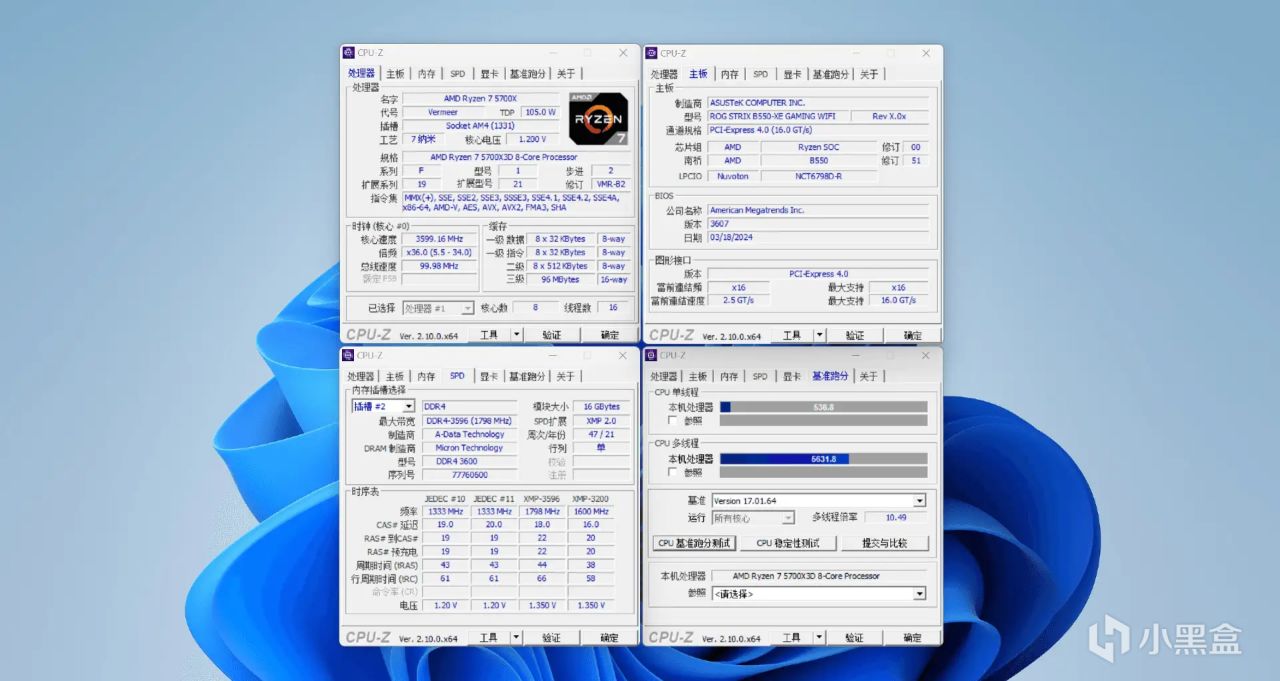Click the 线程数 value 16
1280x681 pixels.
pos(613,308)
